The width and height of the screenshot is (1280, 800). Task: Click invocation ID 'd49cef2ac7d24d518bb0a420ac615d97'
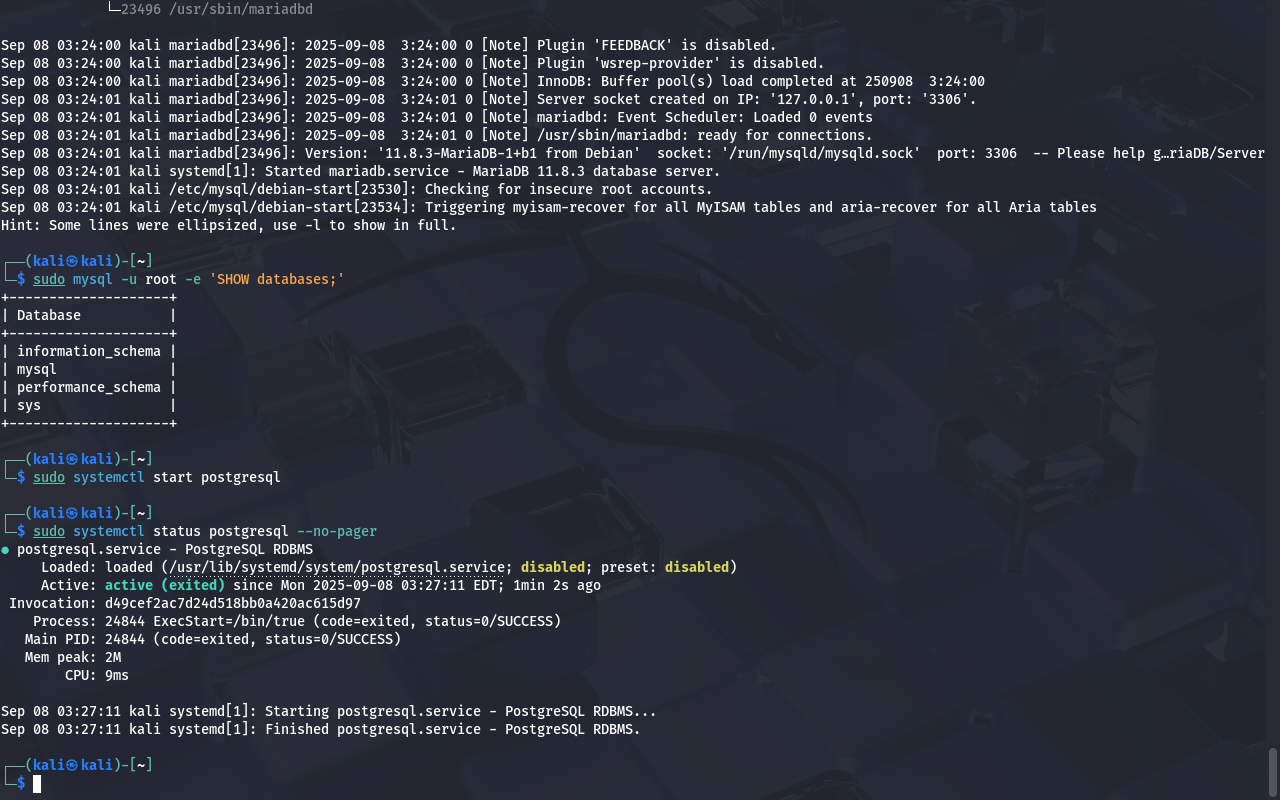coord(233,603)
